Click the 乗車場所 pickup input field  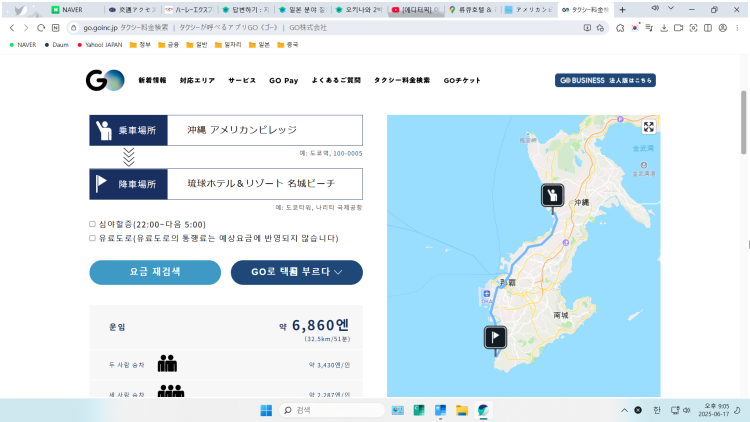point(265,130)
